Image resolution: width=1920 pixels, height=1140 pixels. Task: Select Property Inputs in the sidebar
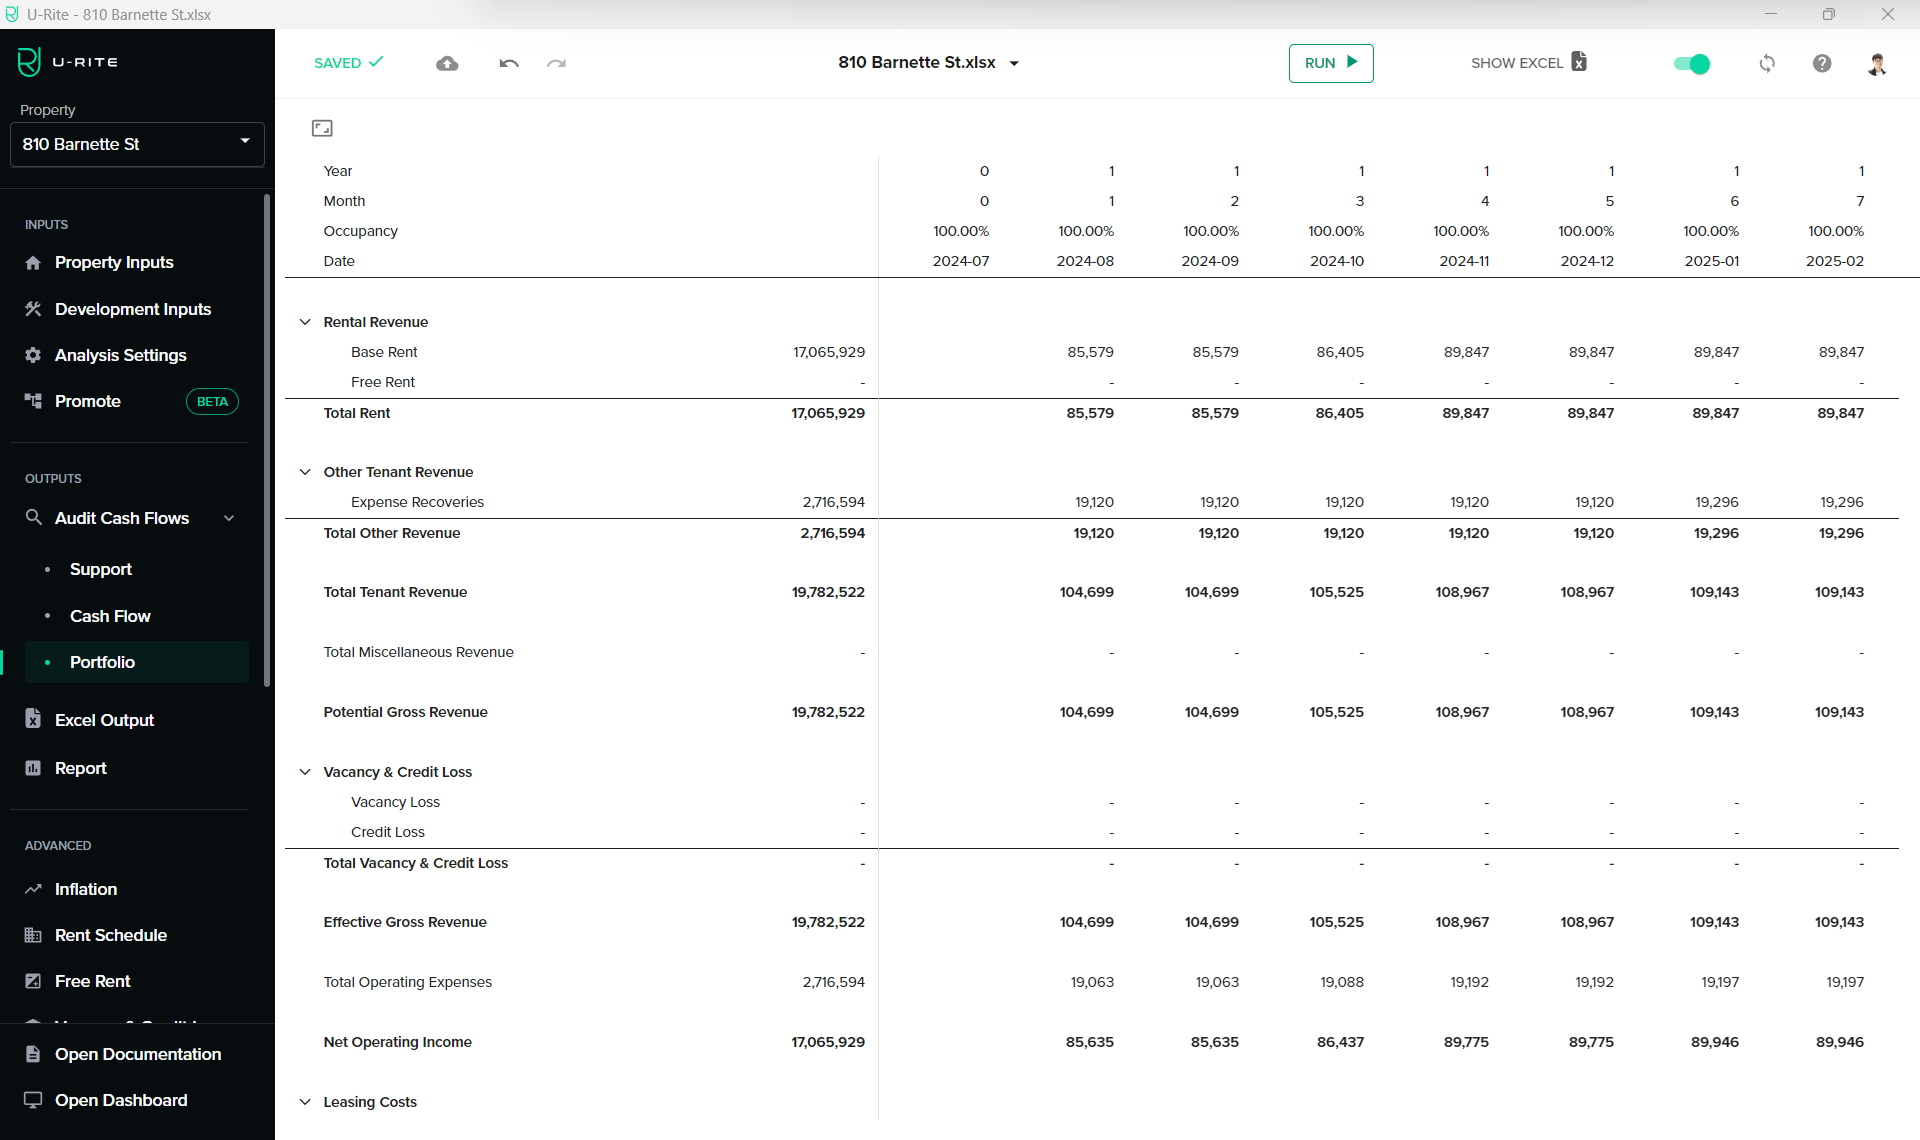tap(114, 262)
